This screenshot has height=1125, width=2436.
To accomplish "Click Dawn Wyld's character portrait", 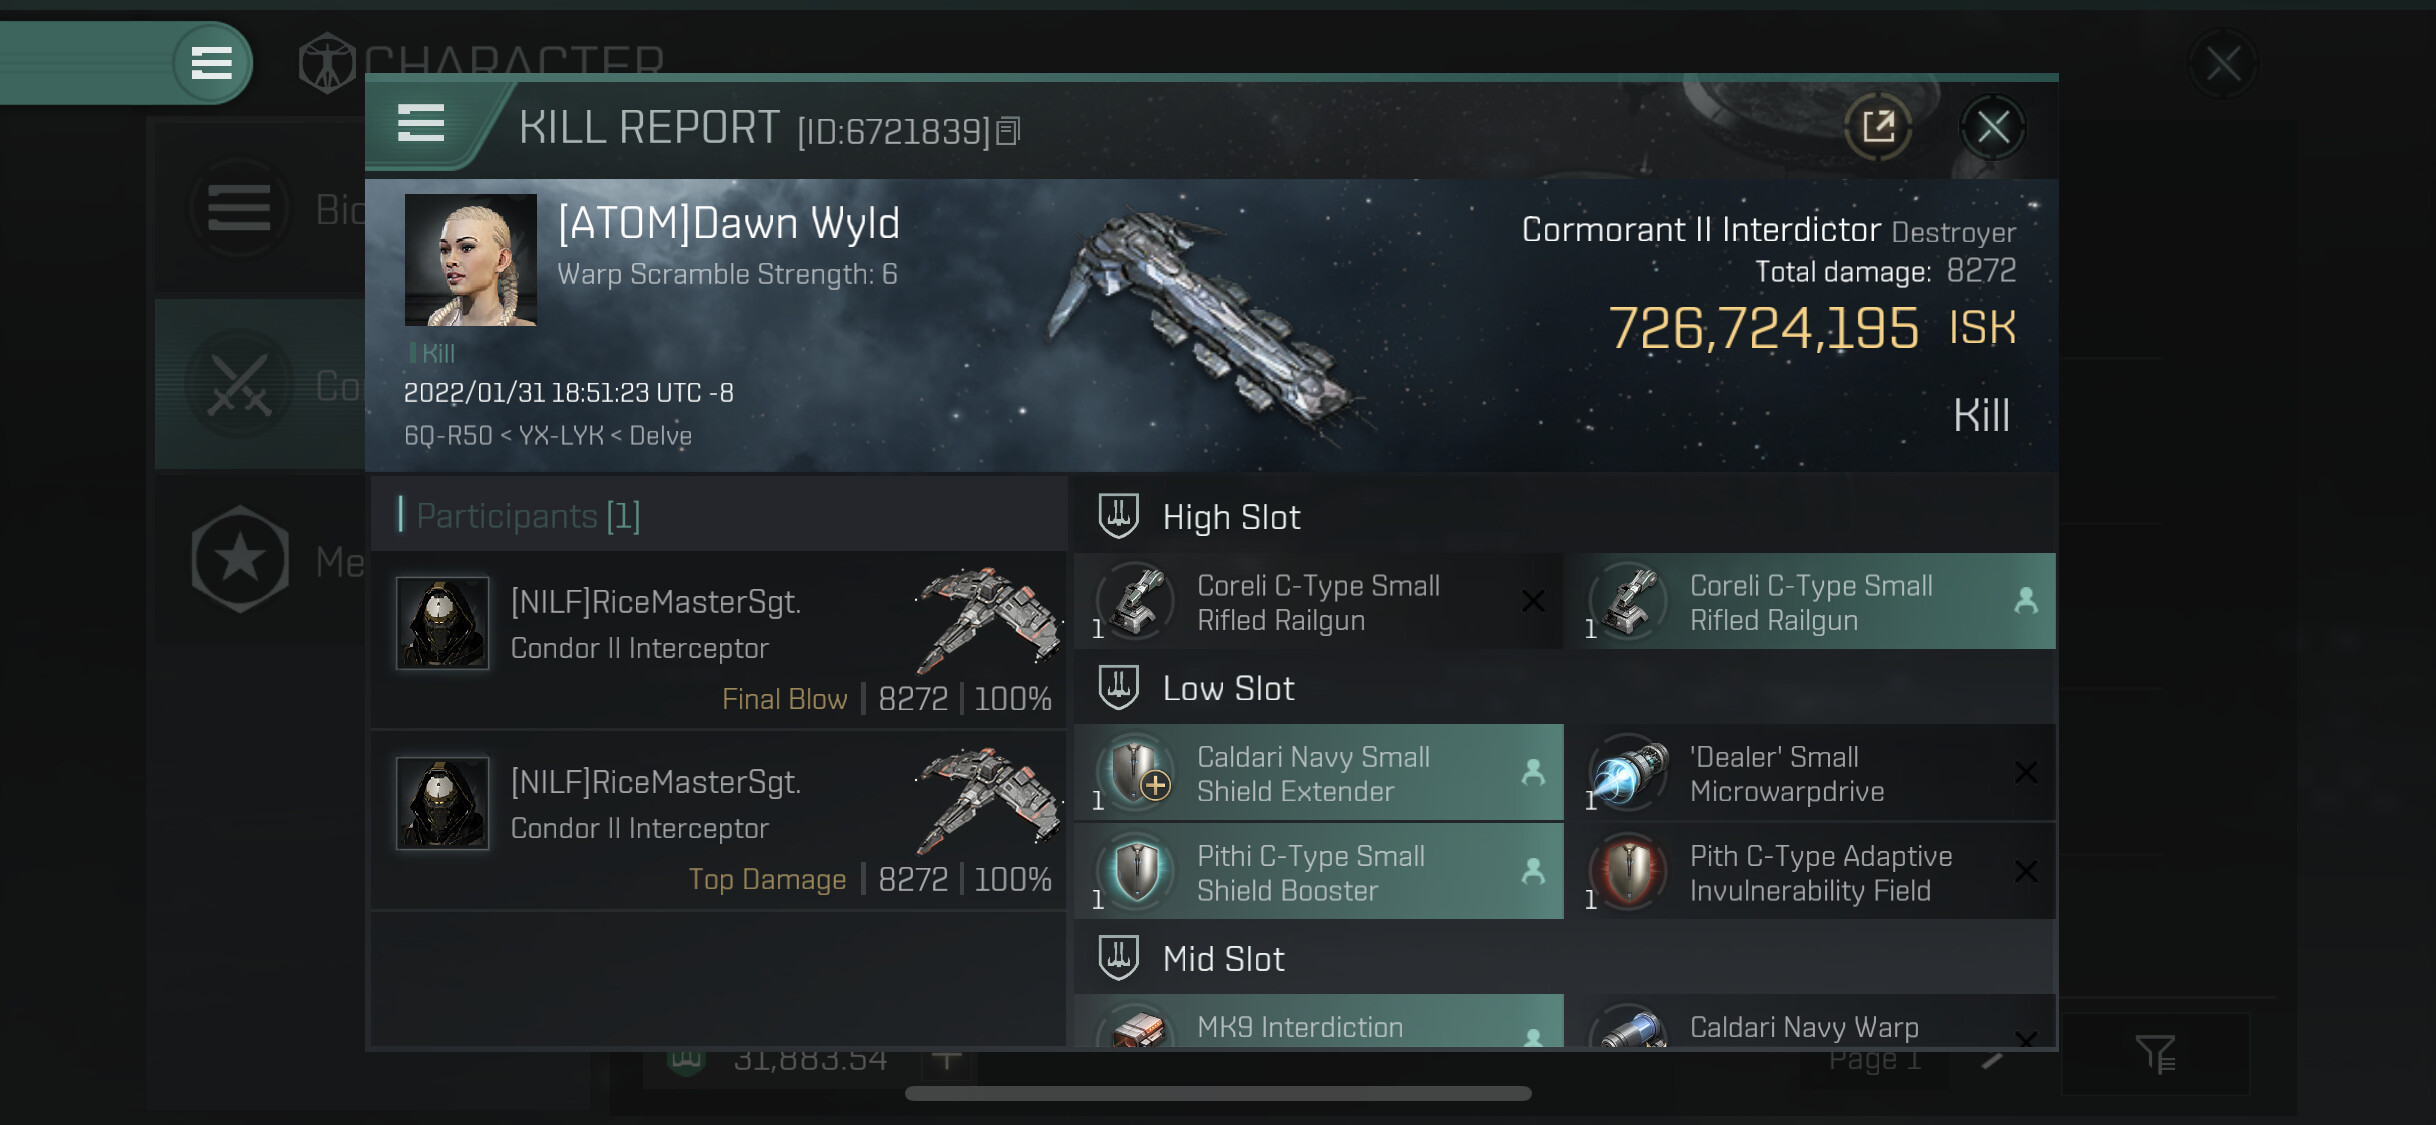I will click(470, 260).
